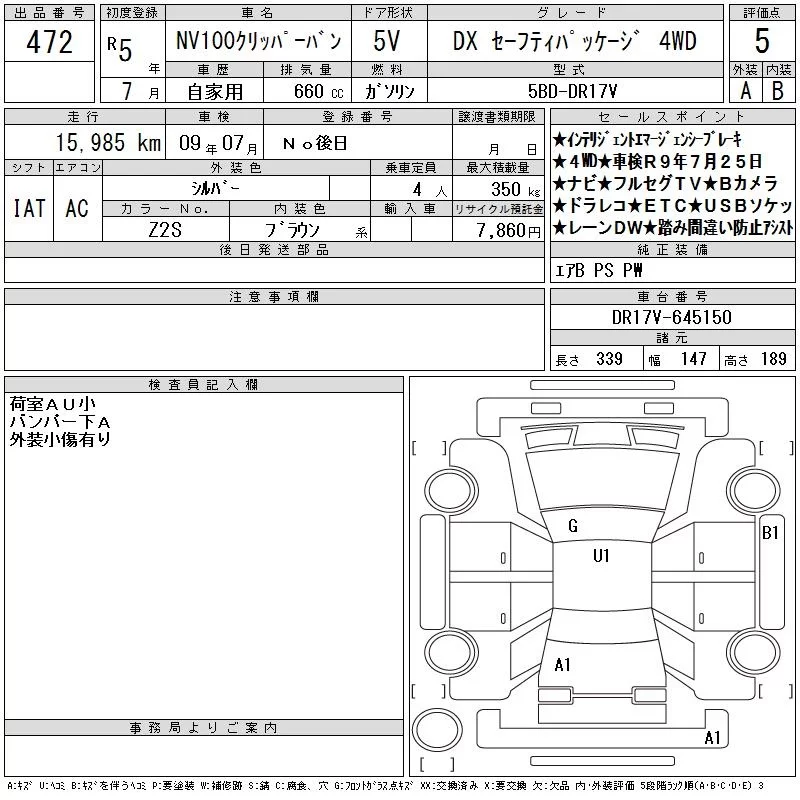Viewport: 800px width, 800px height.
Task: Click the width value 147
Action: (693, 359)
